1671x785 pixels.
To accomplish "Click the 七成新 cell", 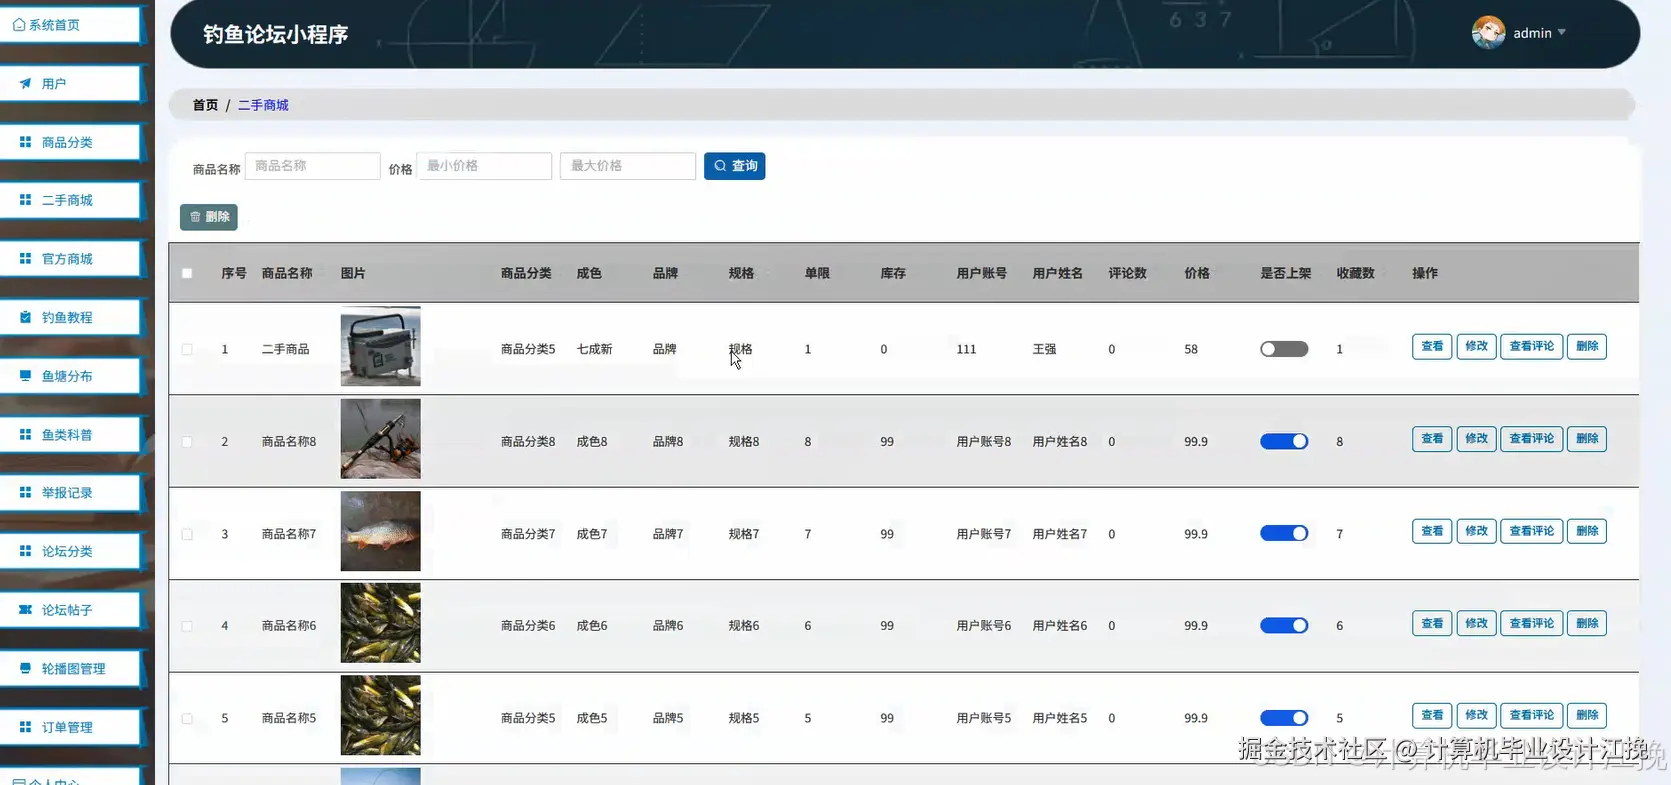I will click(x=594, y=349).
